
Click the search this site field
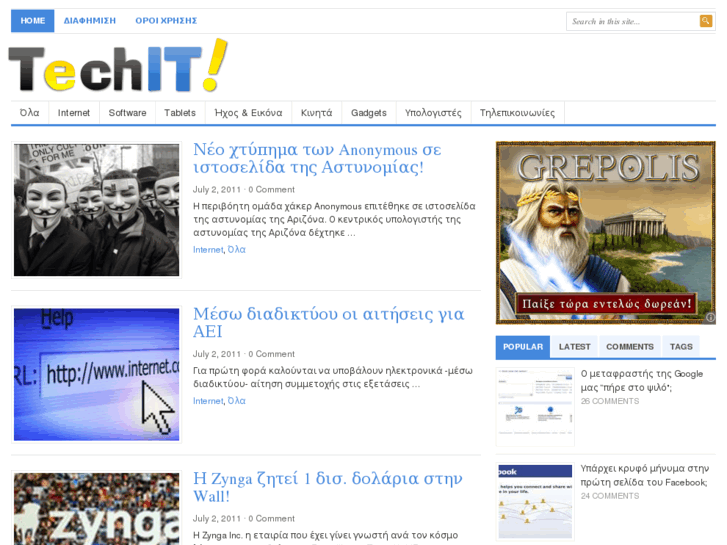click(x=632, y=21)
